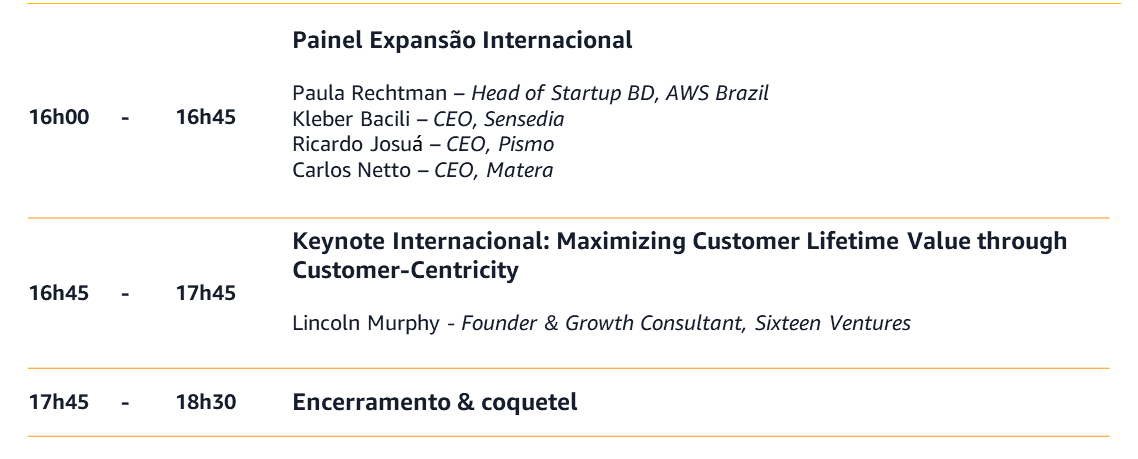
Task: Select Lincoln Murphy speaker line
Action: pos(602,322)
